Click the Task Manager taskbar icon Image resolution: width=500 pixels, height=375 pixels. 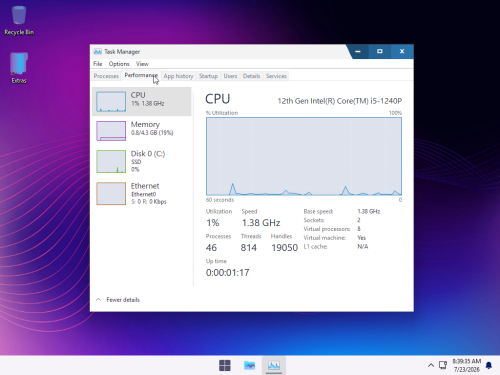274,365
